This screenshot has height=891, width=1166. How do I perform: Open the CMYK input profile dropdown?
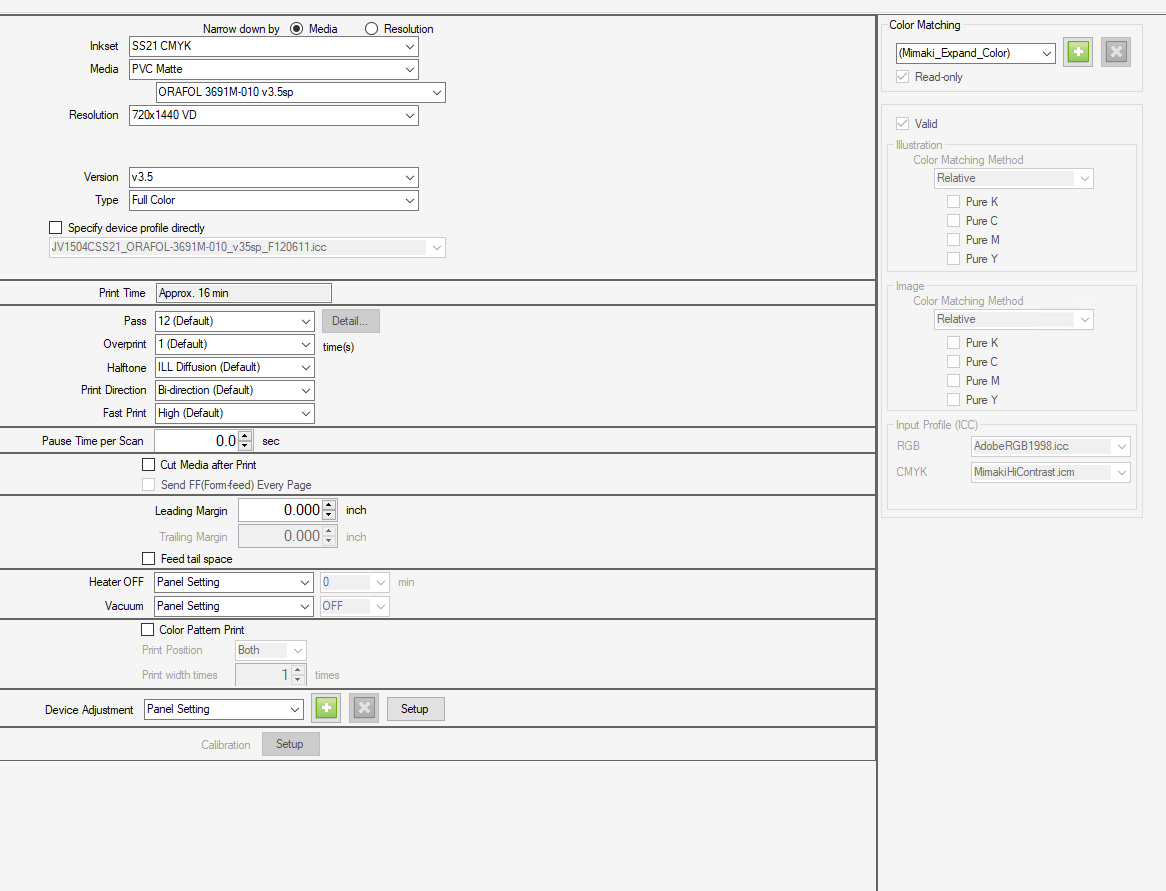(1051, 472)
